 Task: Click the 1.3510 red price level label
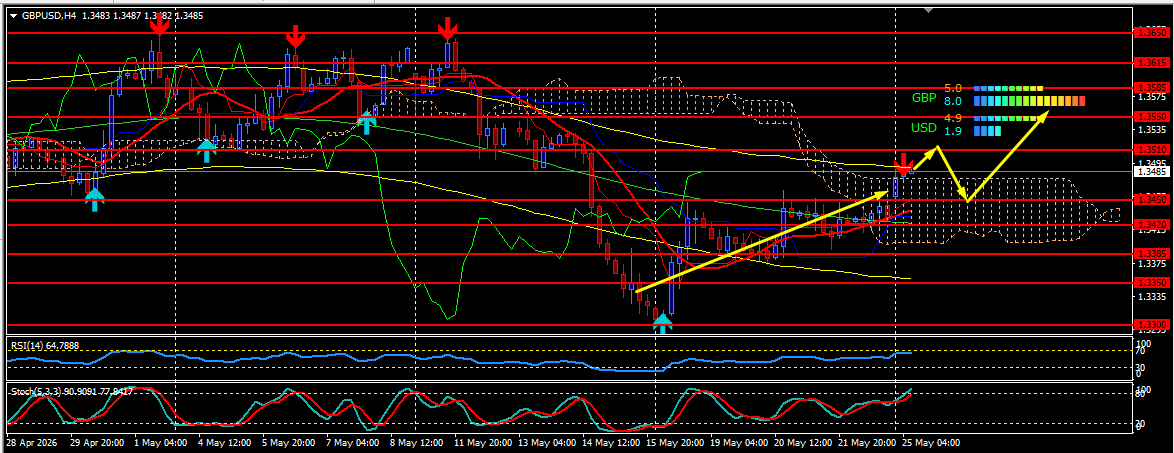(x=1152, y=151)
